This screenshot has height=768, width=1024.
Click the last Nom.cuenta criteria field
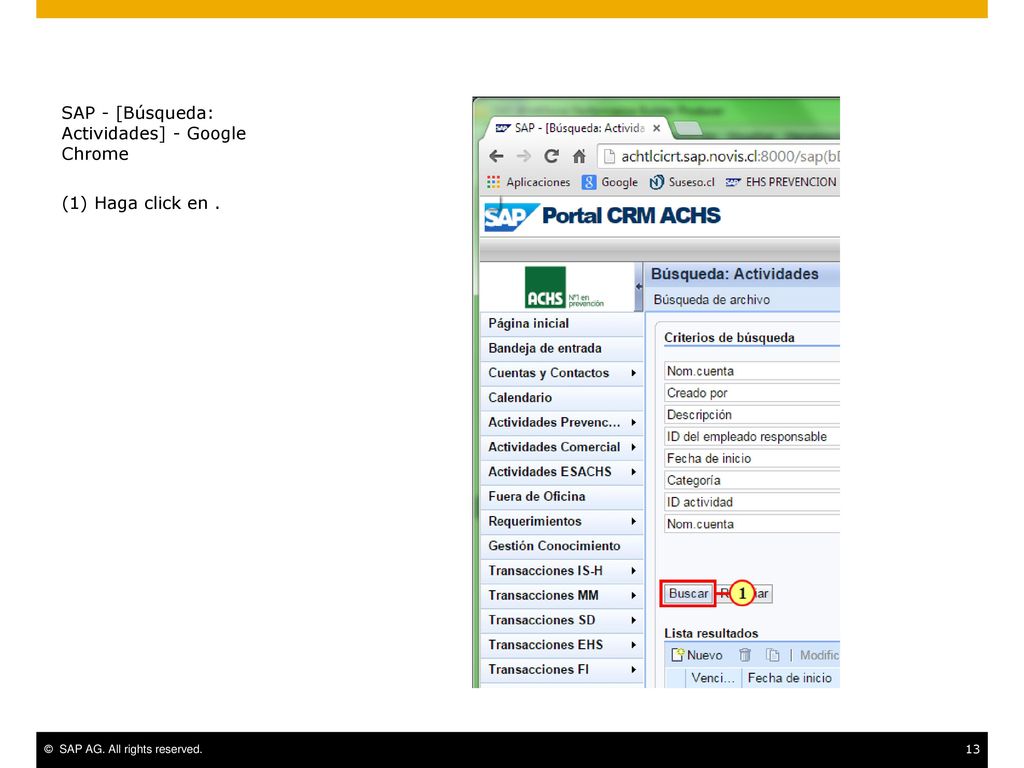pos(752,524)
